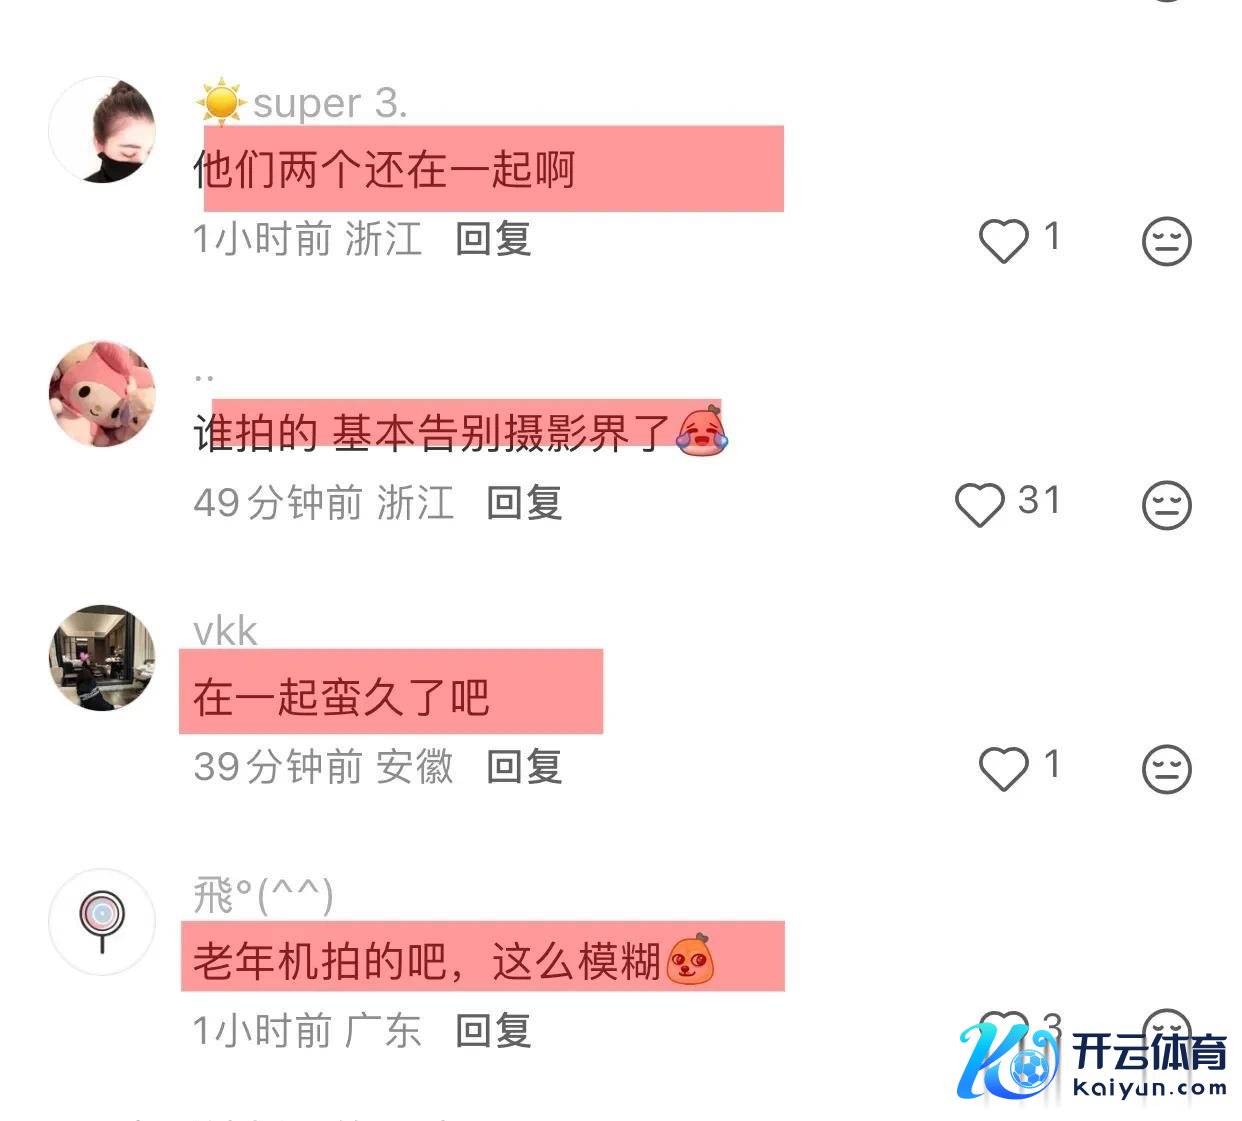Click 回复 under 飛°(^^)'s 广东 comment

493,1030
